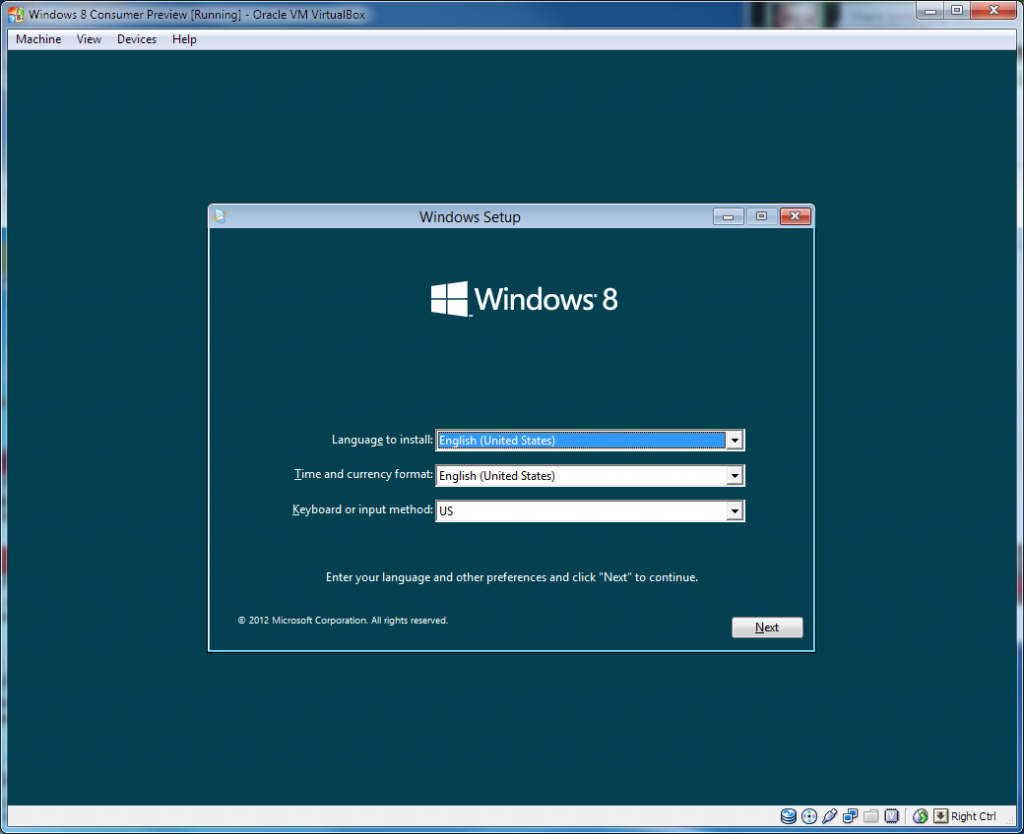
Task: Click the keyboard capture arrow icon
Action: [940, 816]
